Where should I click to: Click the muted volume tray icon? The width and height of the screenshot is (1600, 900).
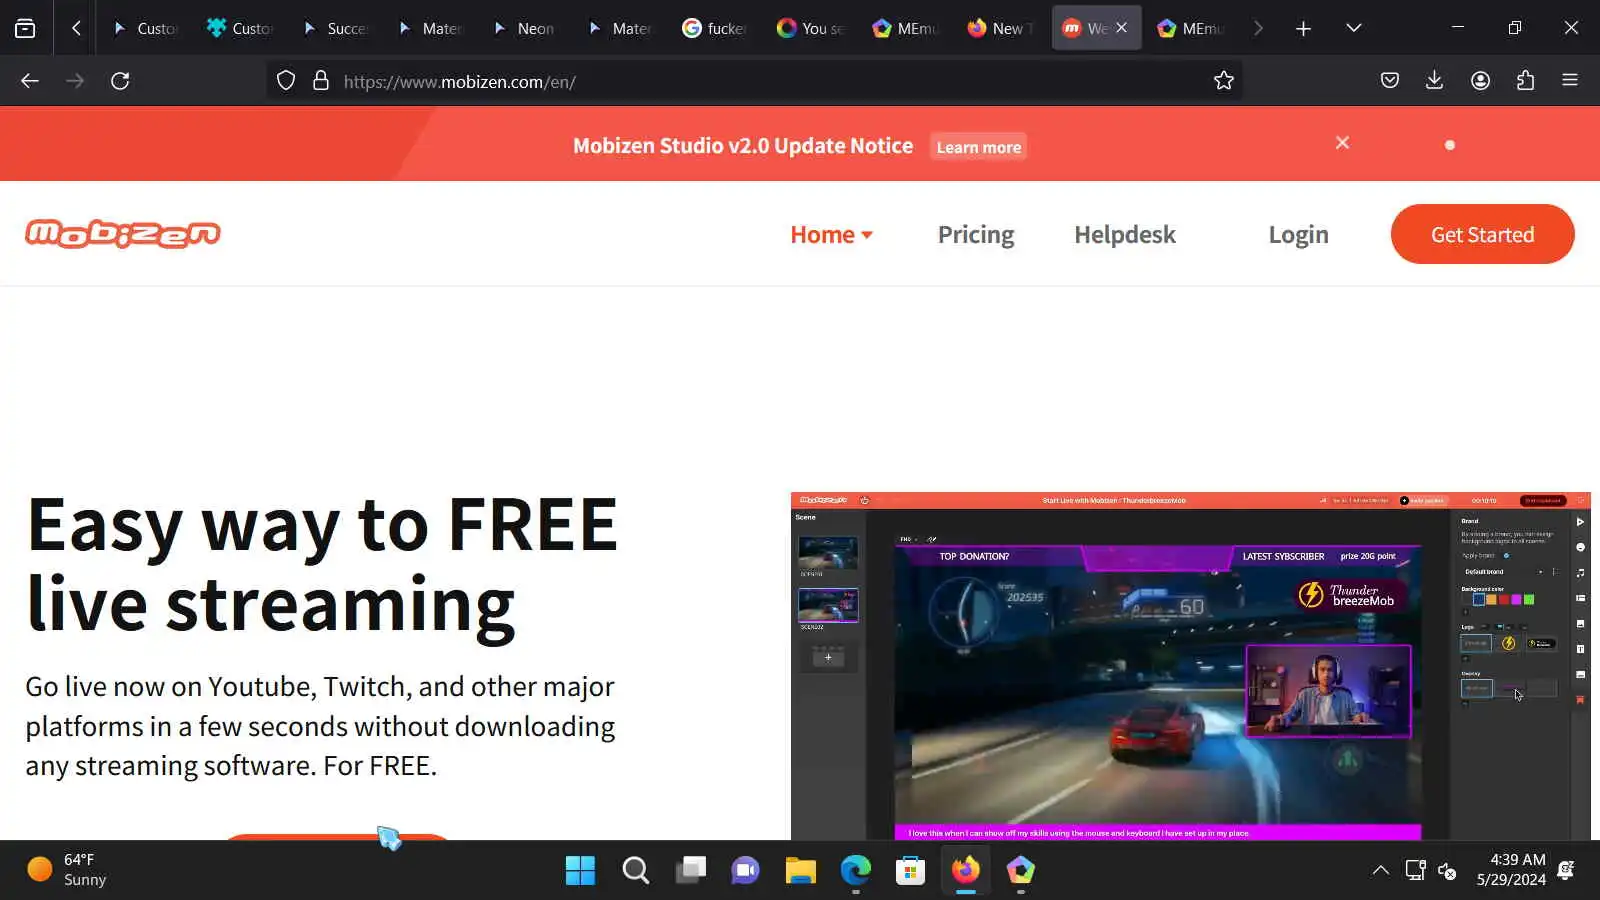click(1447, 870)
